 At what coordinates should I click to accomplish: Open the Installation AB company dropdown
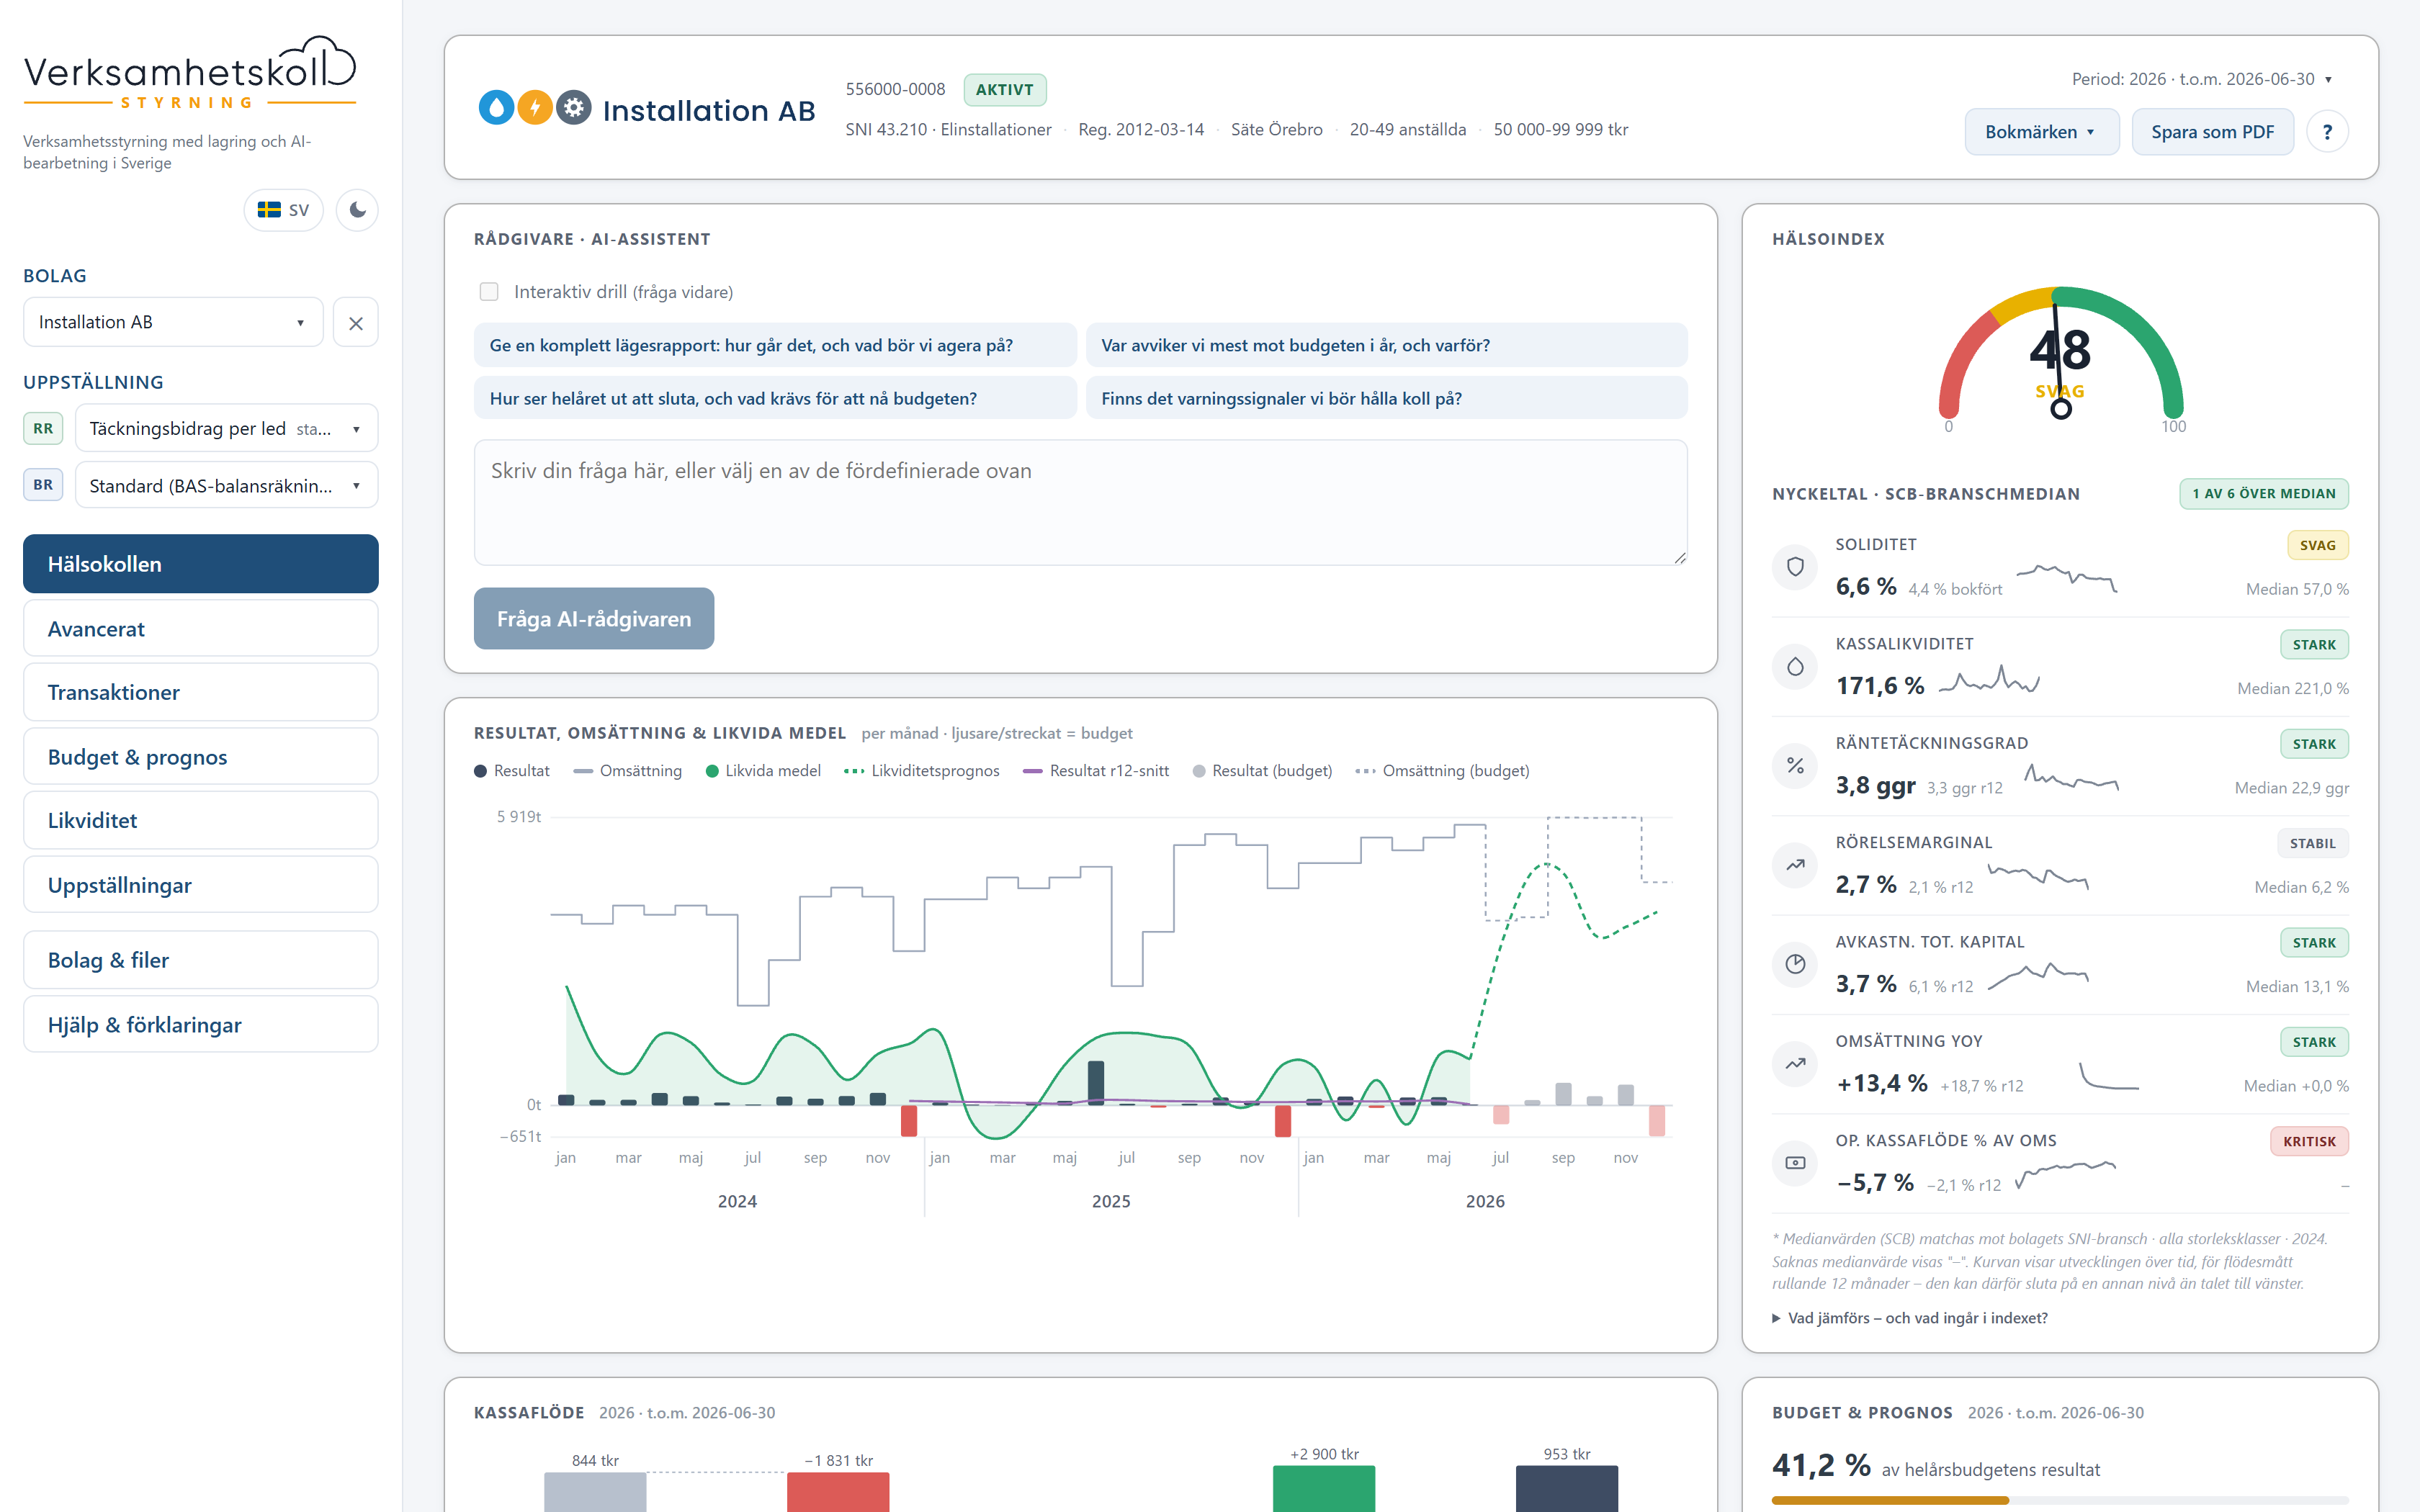pyautogui.click(x=173, y=323)
